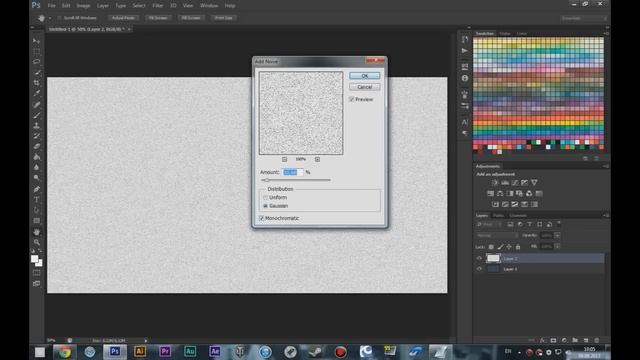The image size is (640, 360).
Task: Select the Move tool in the toolbox
Action: click(x=36, y=41)
